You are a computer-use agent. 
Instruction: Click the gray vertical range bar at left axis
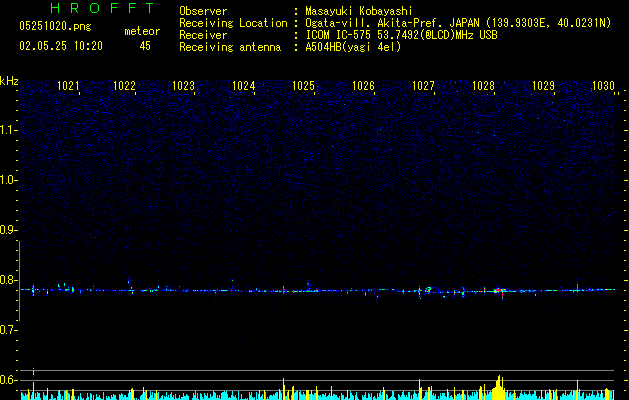tap(19, 280)
